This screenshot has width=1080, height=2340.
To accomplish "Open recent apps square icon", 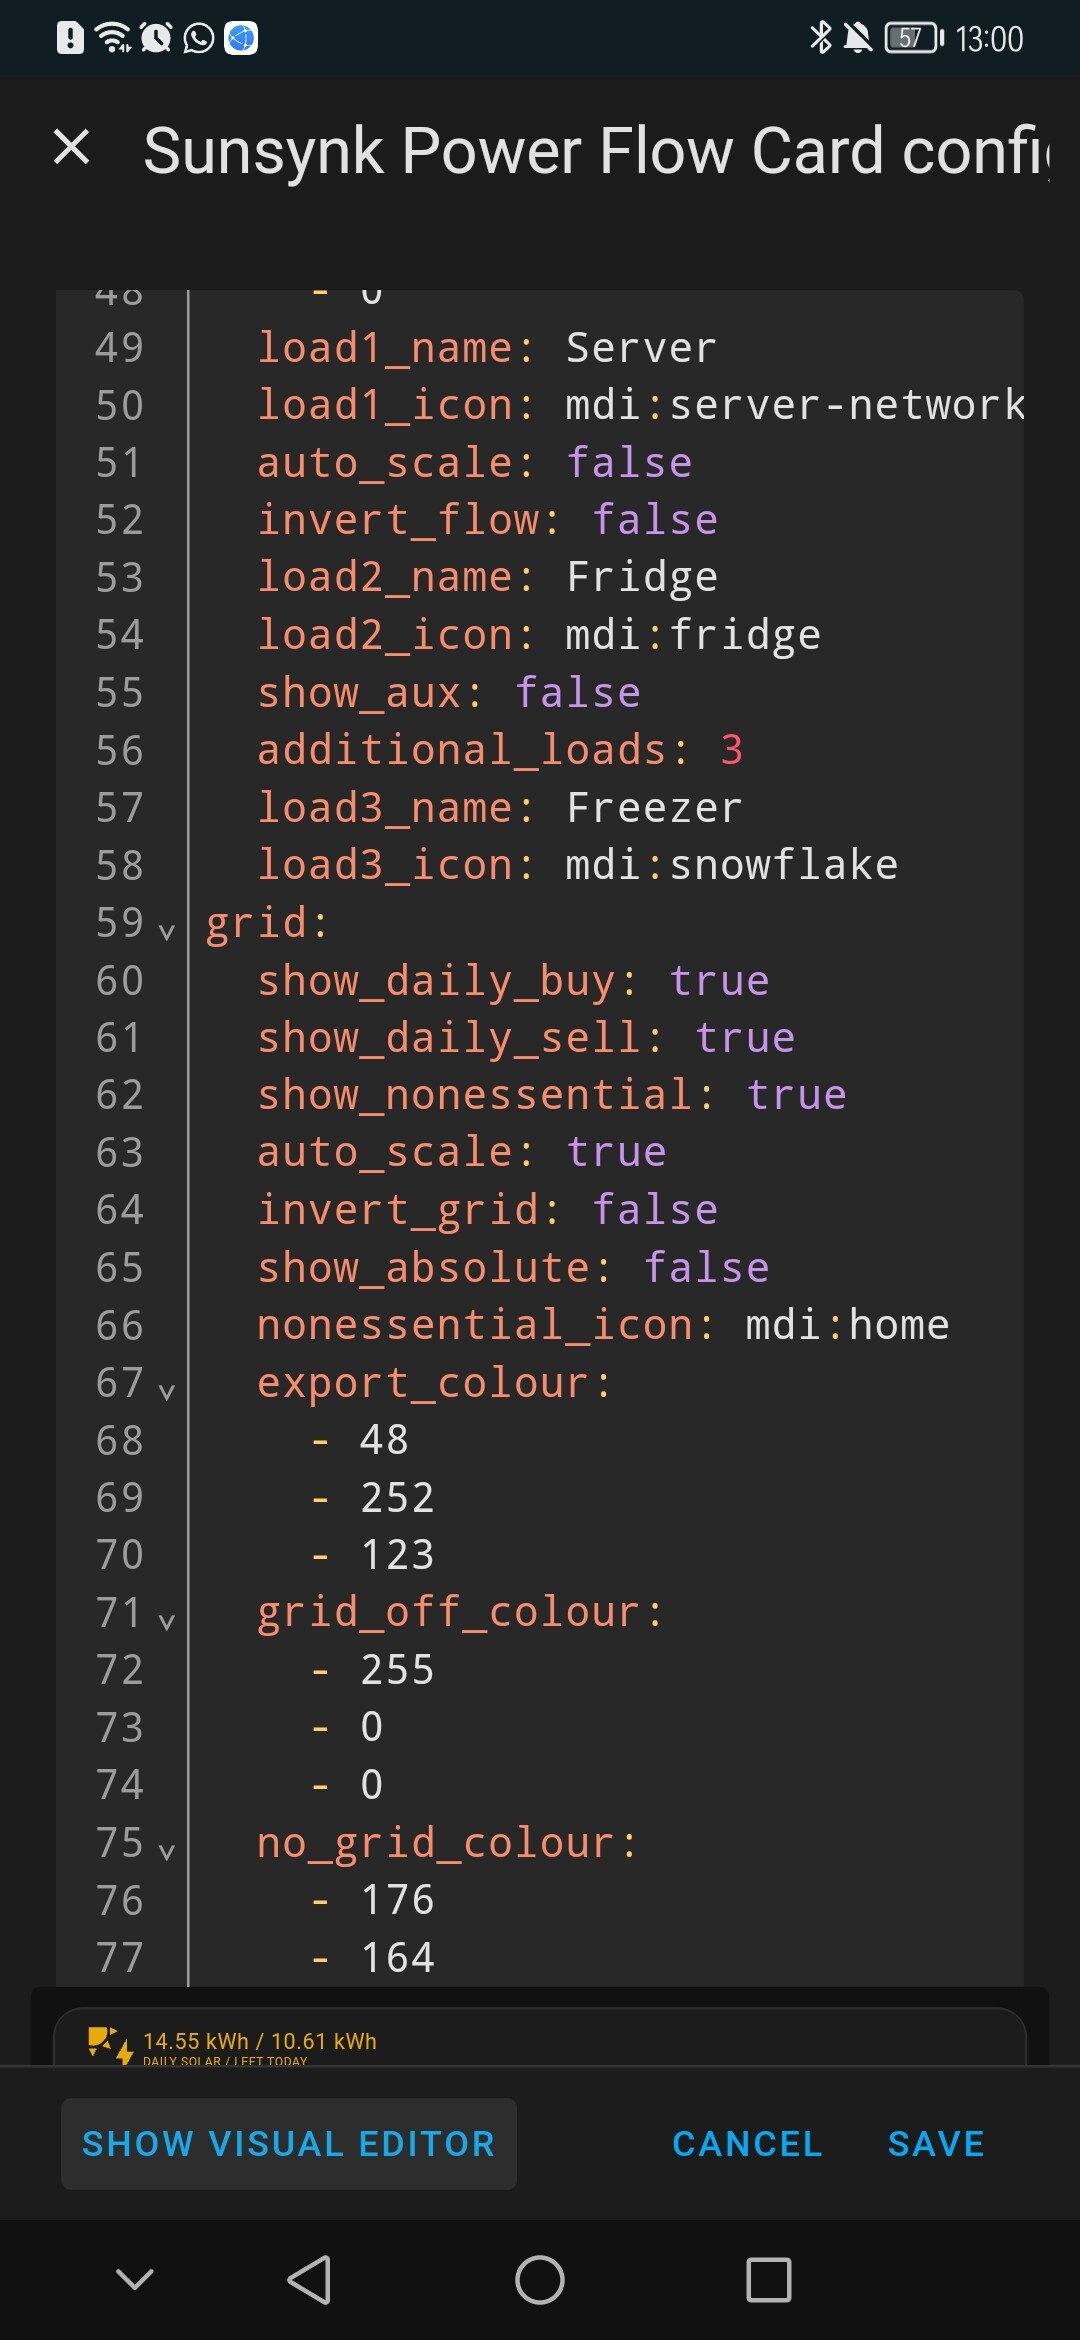I will point(768,2280).
